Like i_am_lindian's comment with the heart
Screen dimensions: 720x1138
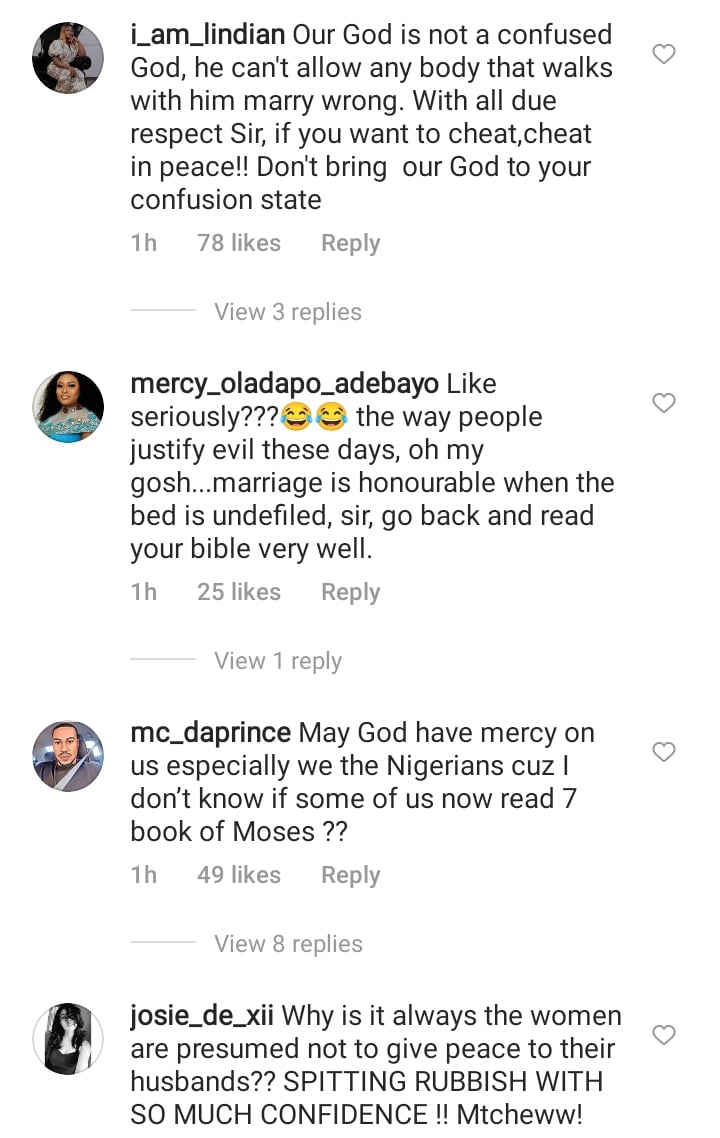(x=664, y=54)
